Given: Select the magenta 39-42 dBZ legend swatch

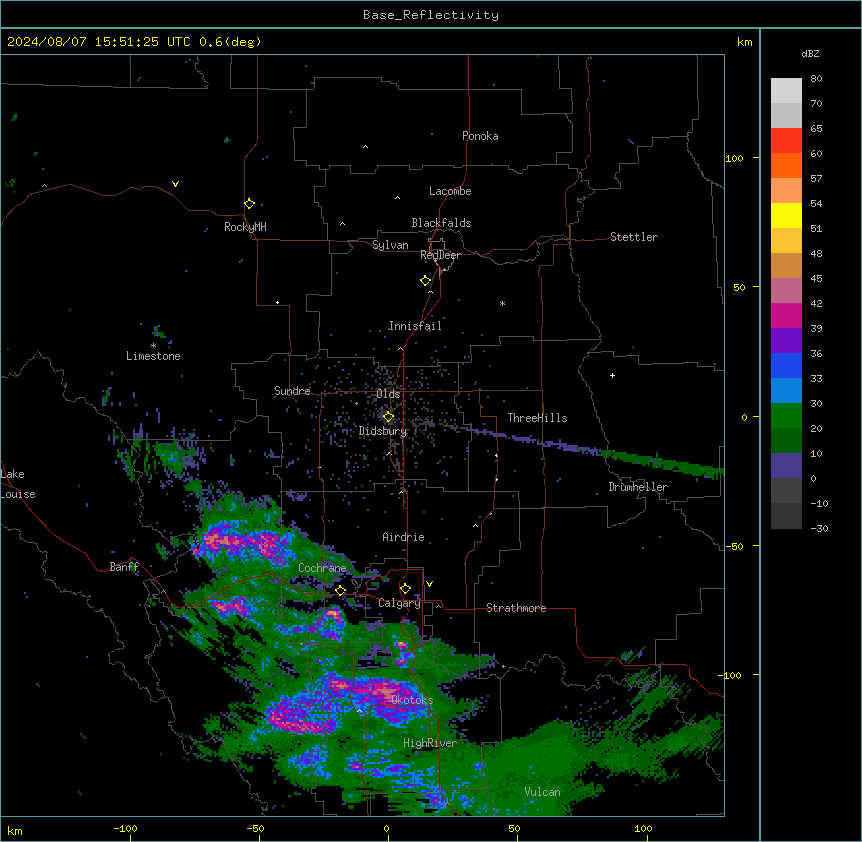Looking at the screenshot, I should pos(786,315).
